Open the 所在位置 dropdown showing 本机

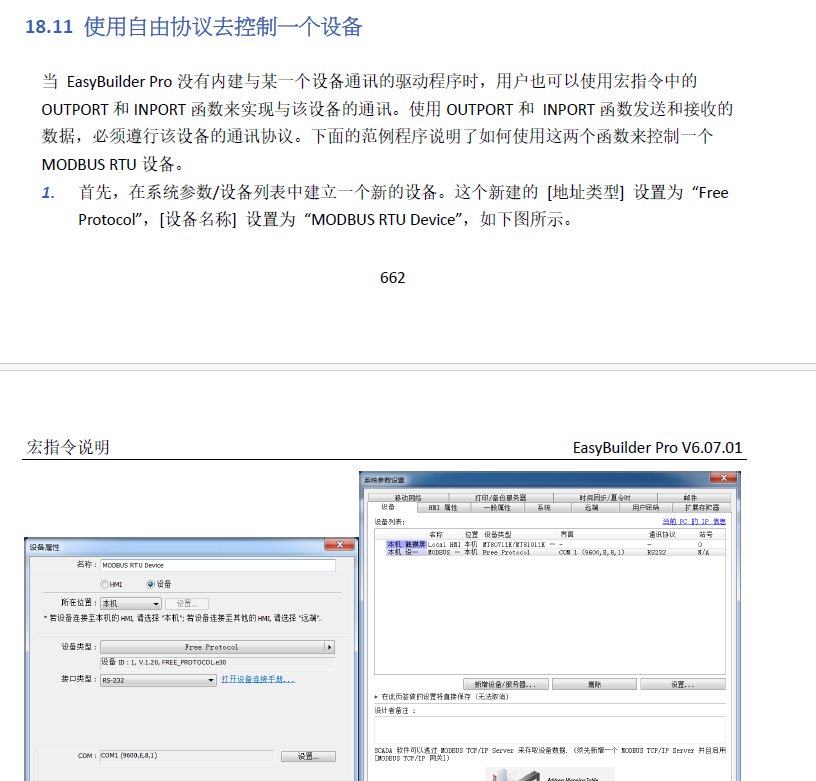(x=130, y=604)
